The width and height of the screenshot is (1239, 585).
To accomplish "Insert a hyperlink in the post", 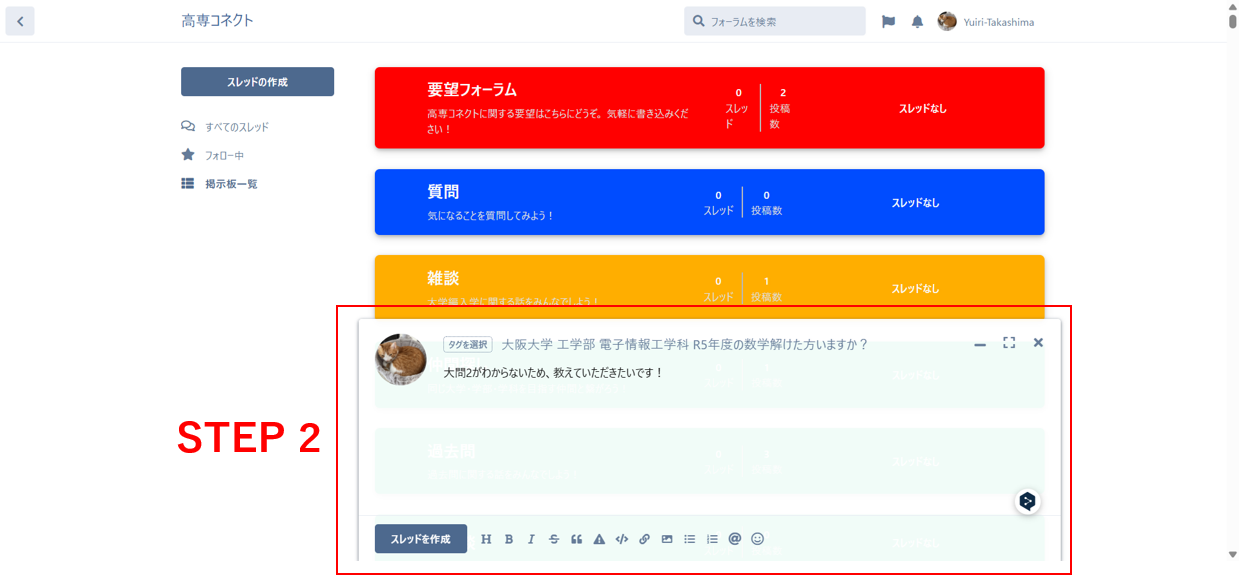I will point(644,538).
